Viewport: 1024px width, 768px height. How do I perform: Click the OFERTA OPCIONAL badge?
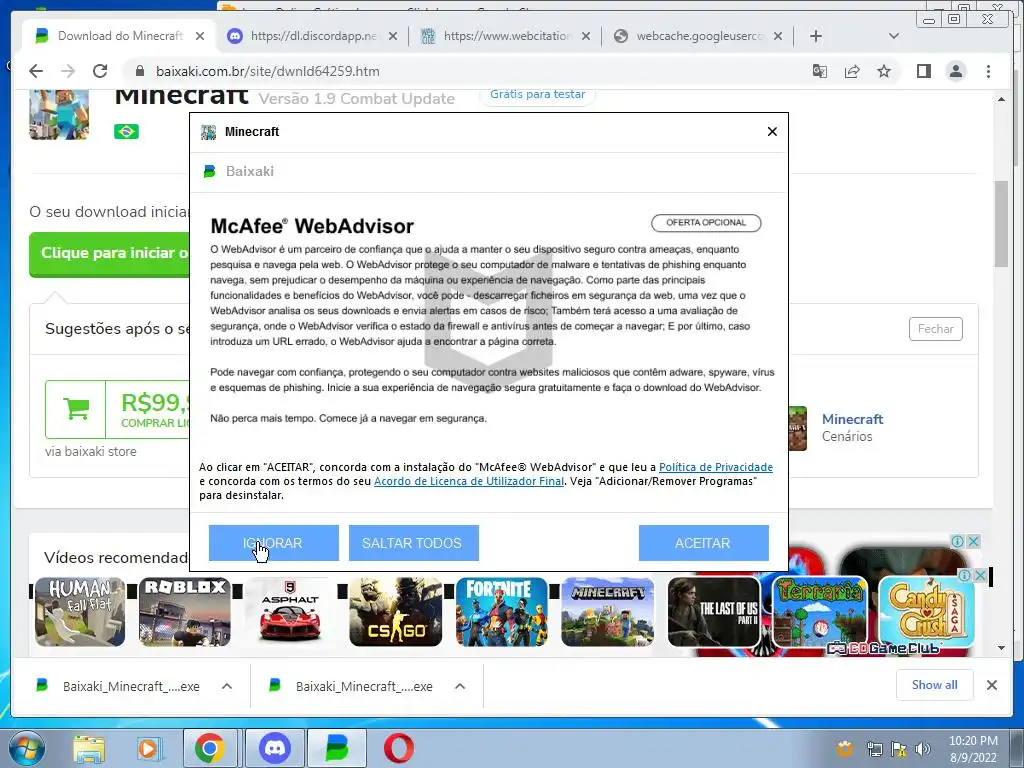[706, 223]
